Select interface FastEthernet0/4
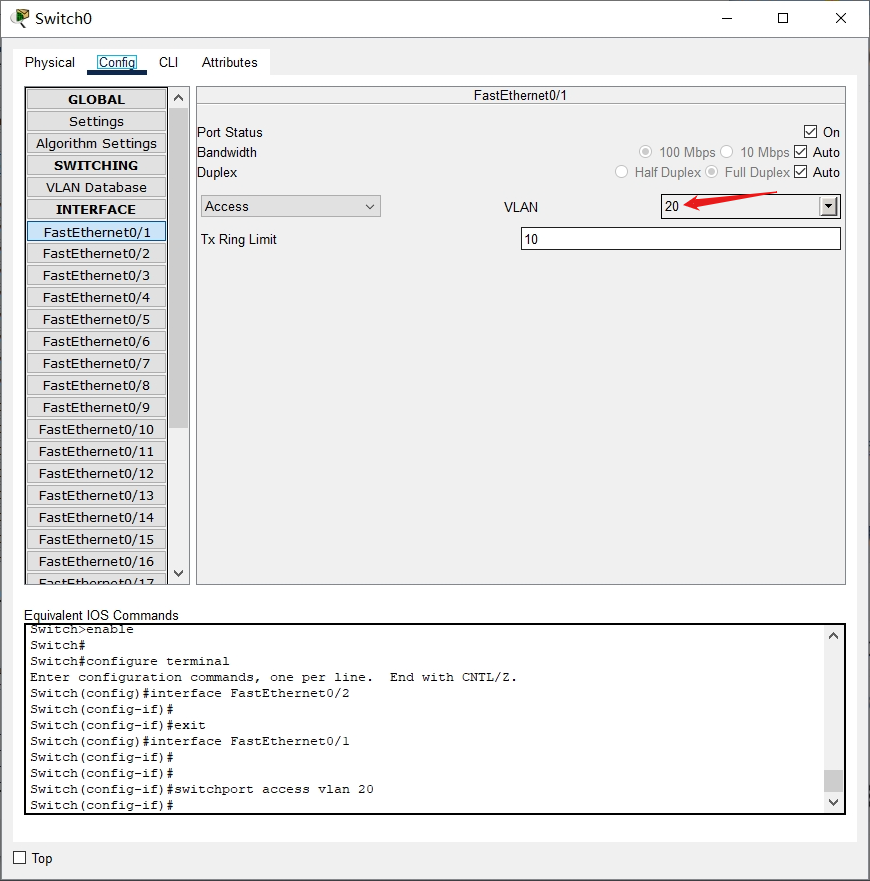 tap(96, 297)
